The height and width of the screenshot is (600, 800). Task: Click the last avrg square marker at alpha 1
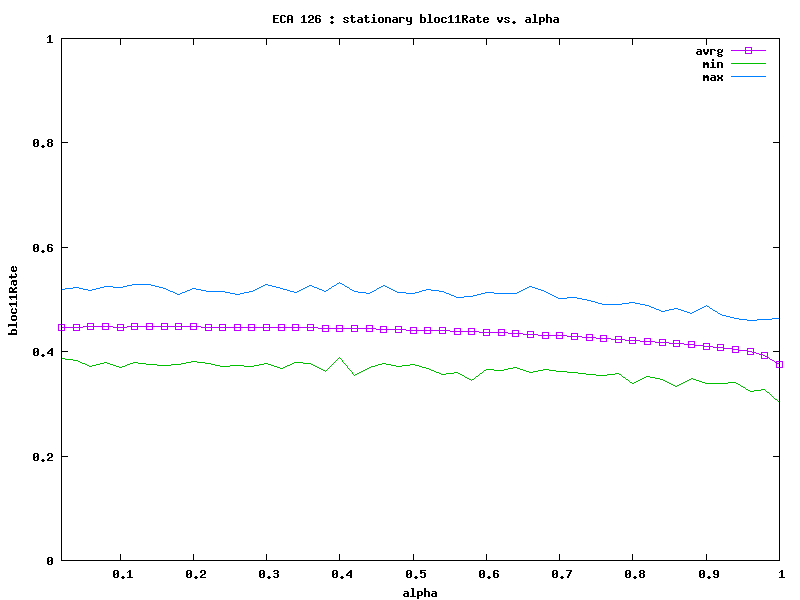779,364
